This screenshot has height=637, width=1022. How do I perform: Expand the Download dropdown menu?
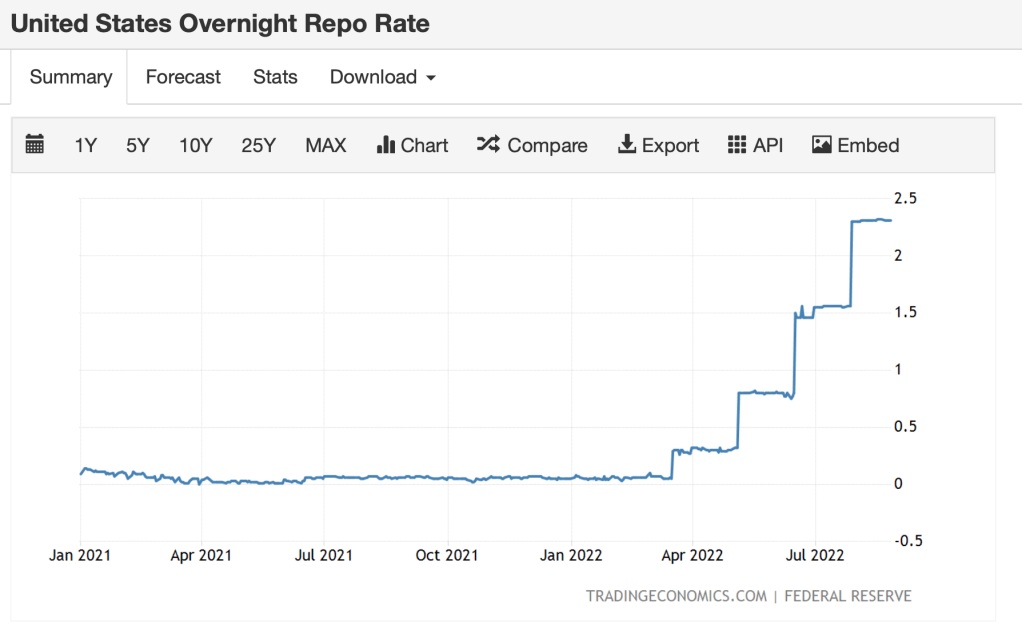(382, 77)
